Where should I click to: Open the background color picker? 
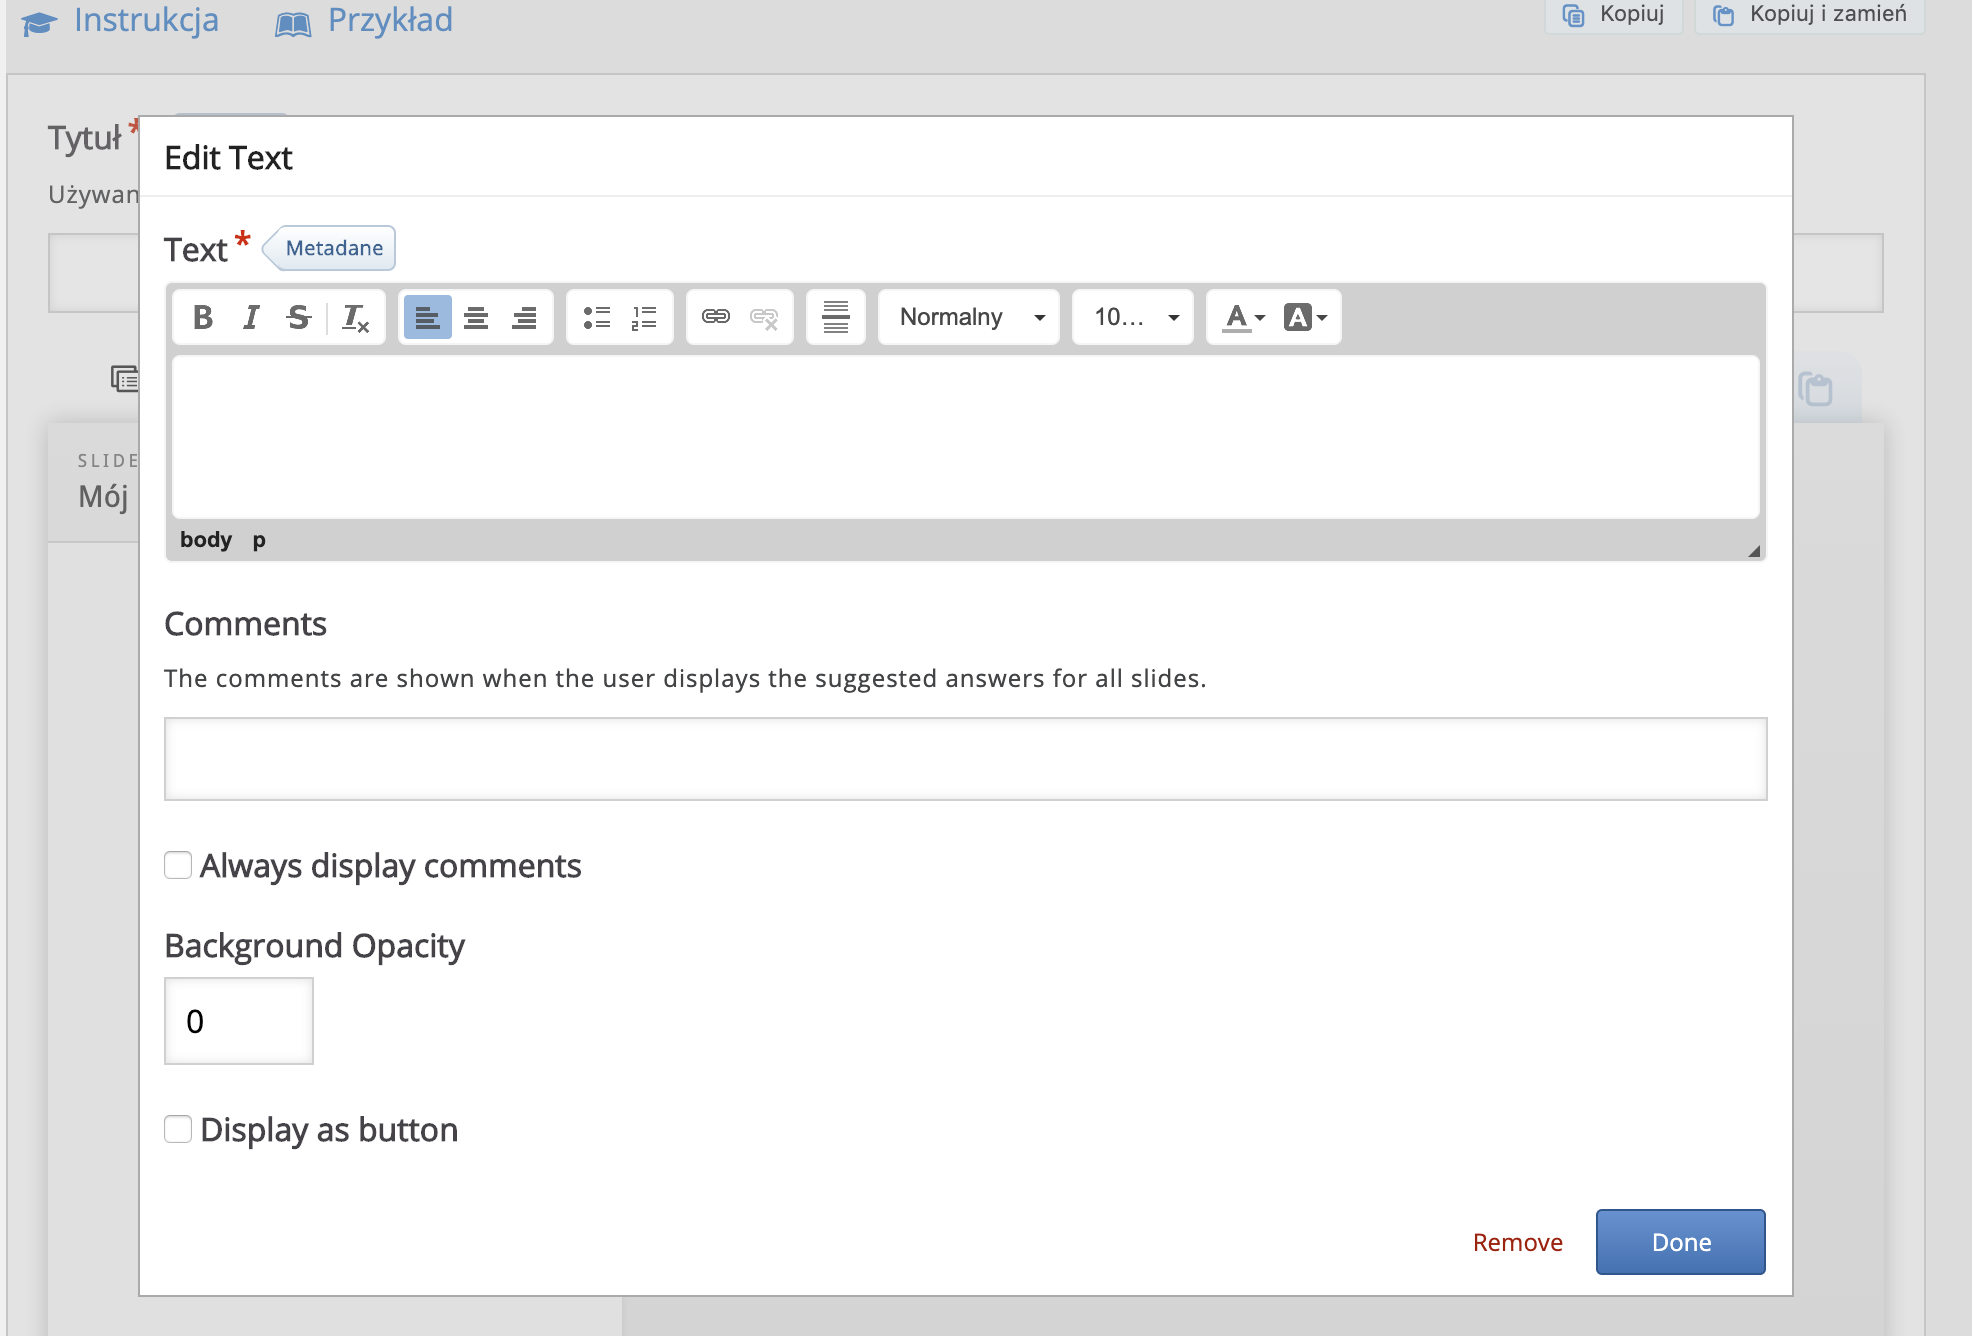pos(1305,317)
